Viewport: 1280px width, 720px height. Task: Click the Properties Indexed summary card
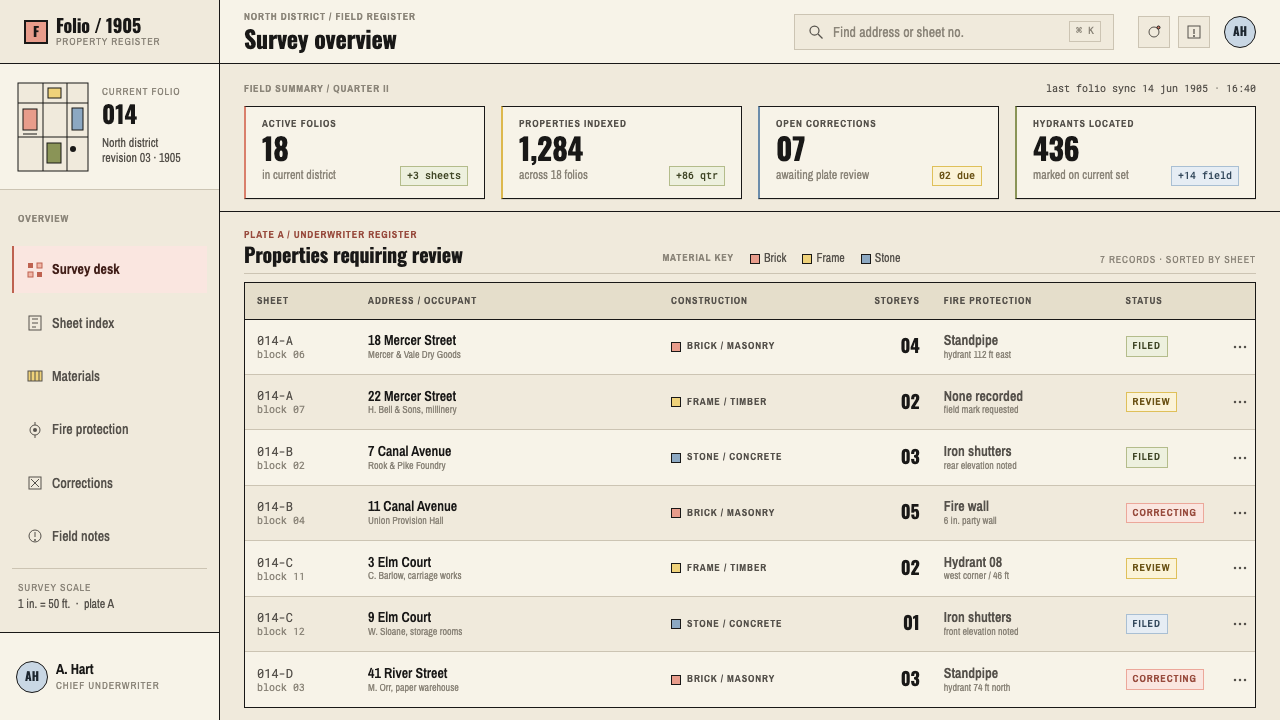pos(621,153)
